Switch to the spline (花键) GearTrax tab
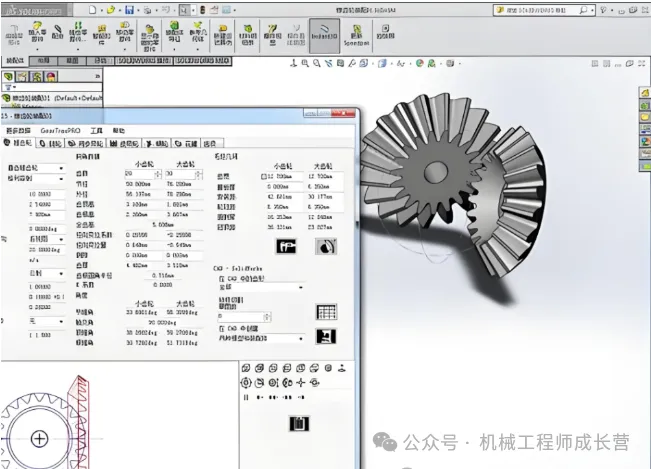The width and height of the screenshot is (651, 469). [186, 144]
